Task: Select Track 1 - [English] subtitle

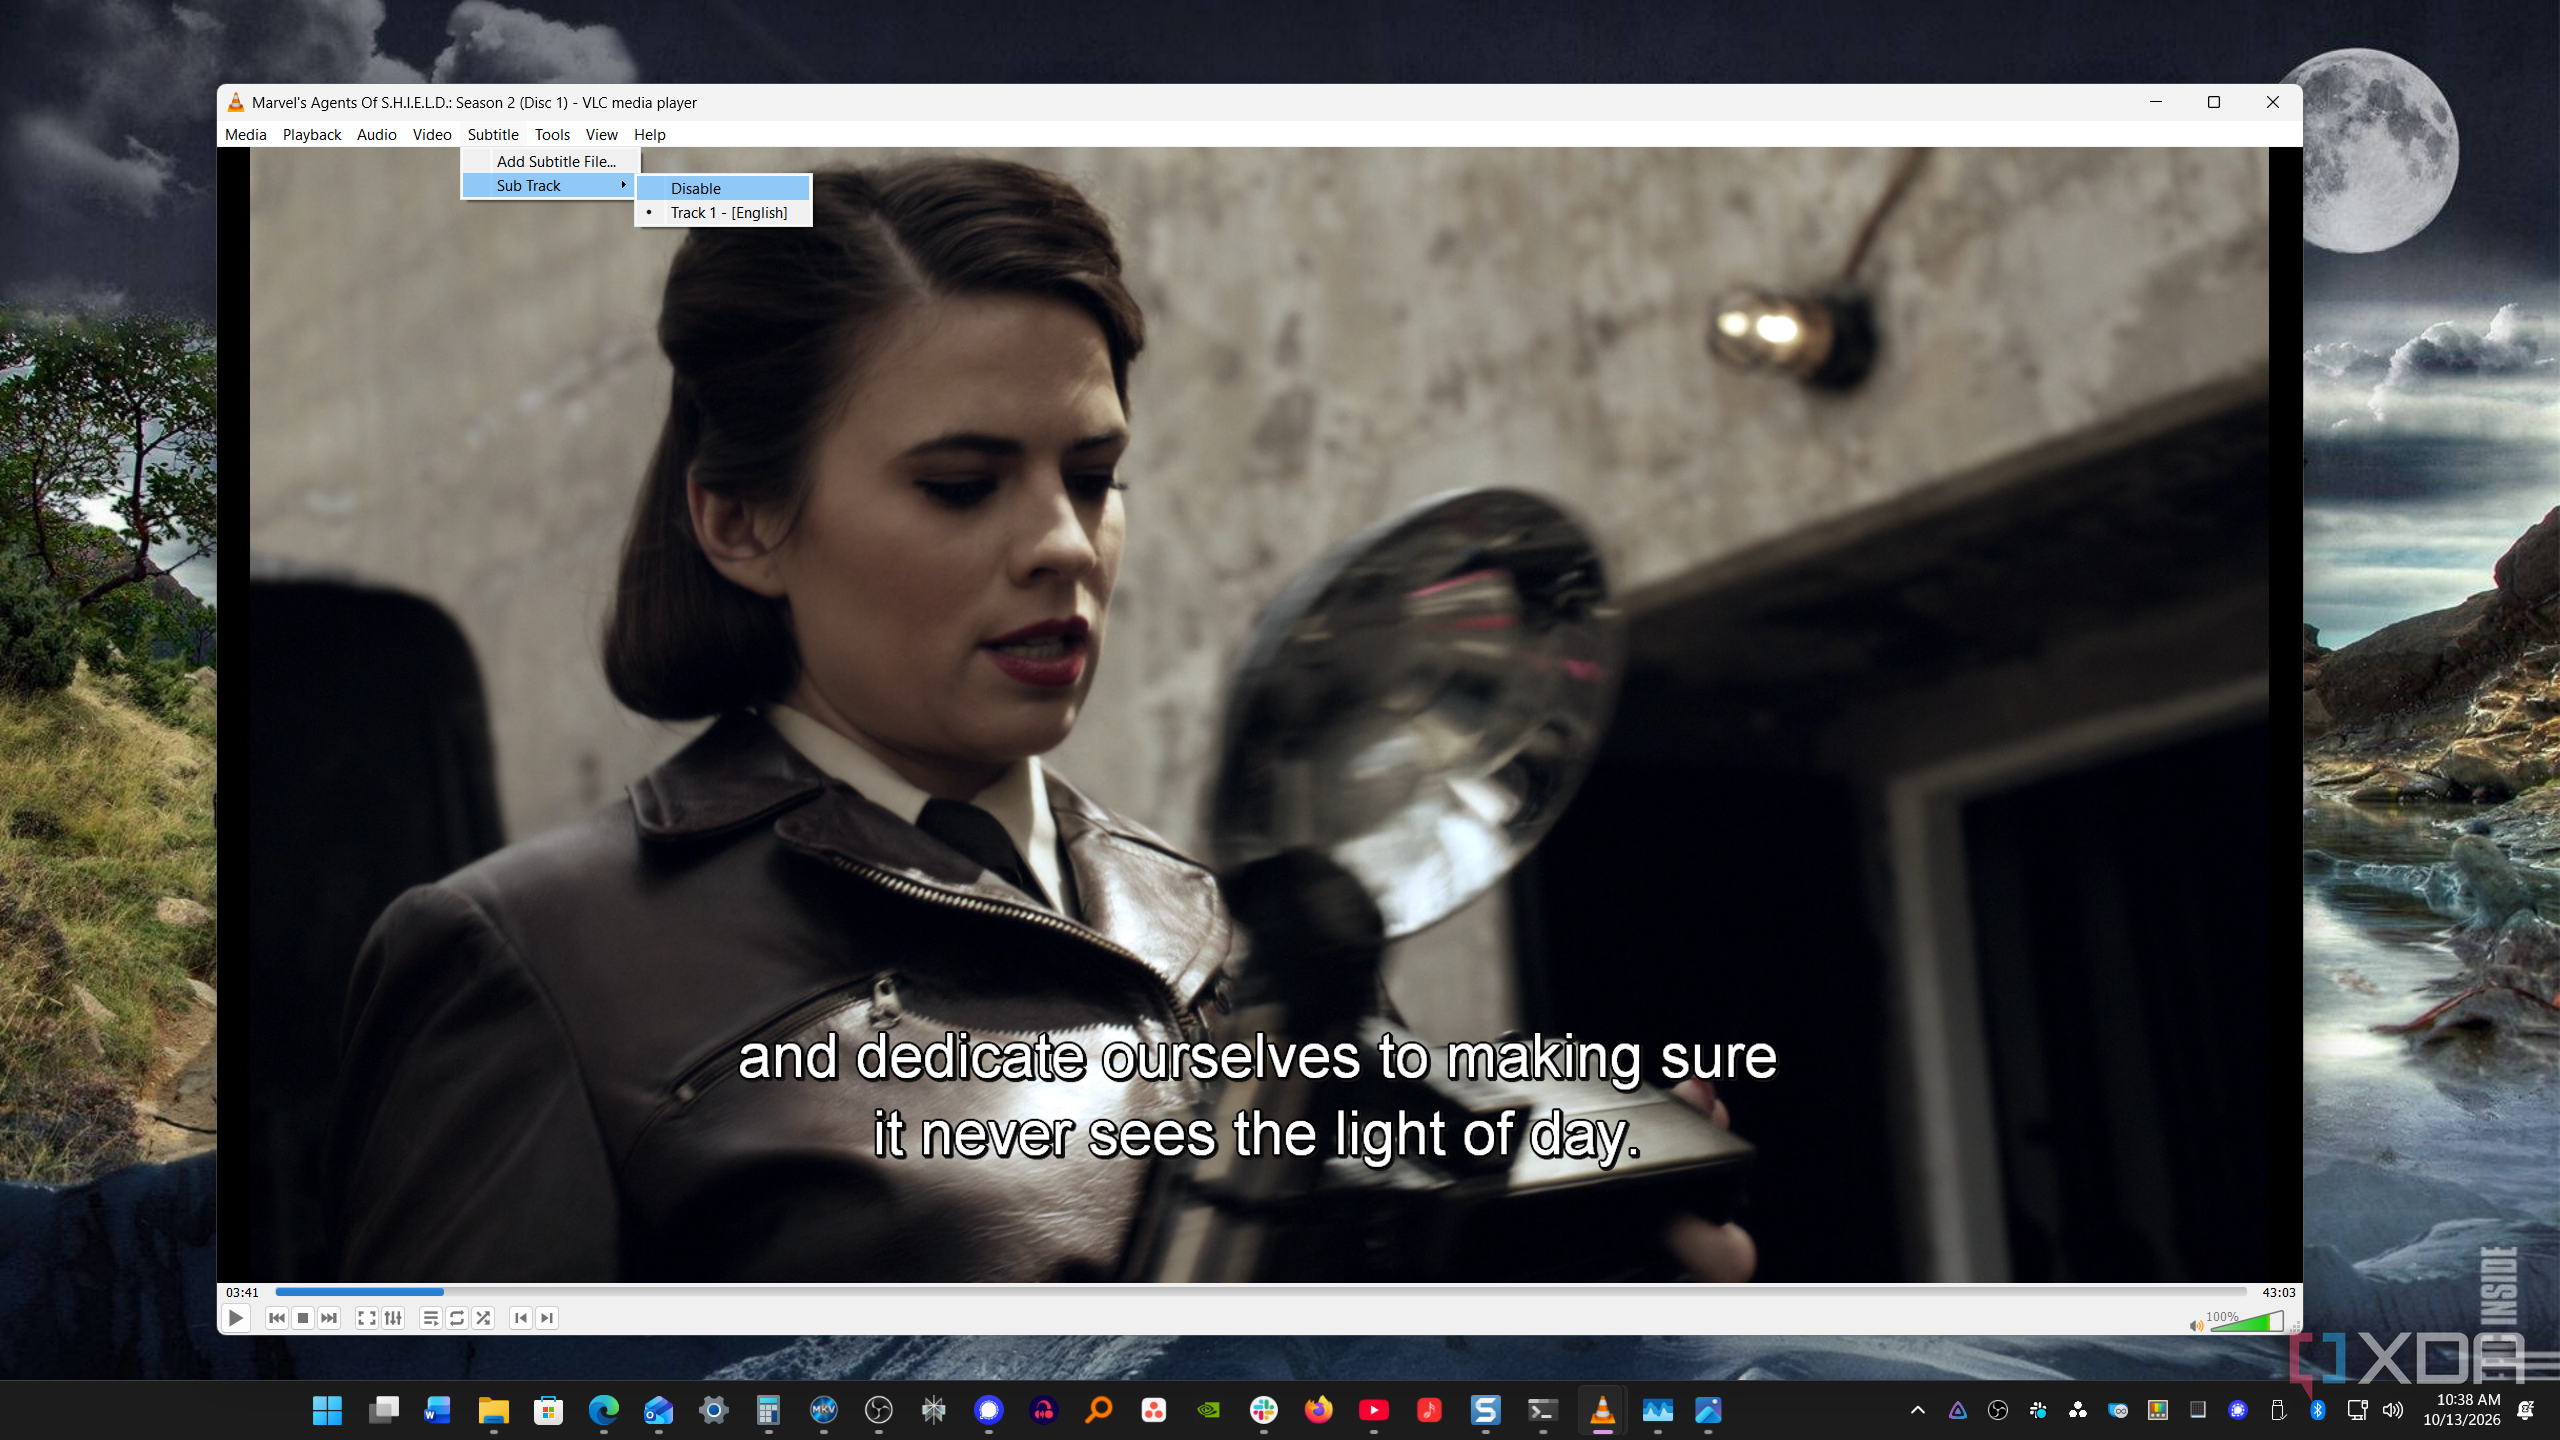Action: (723, 212)
